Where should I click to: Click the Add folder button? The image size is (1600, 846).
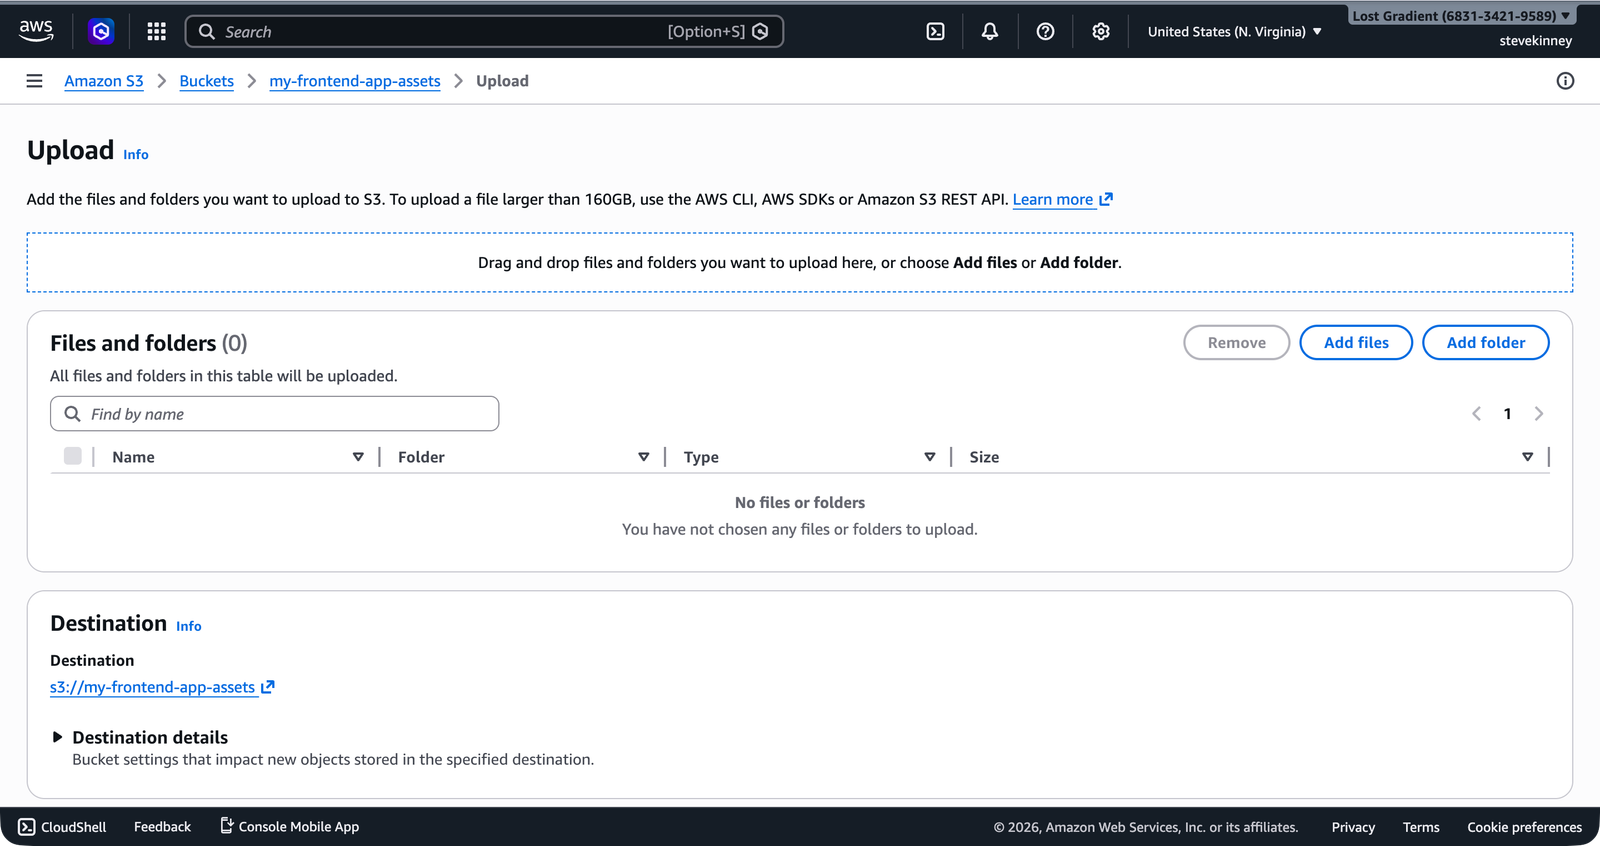[1486, 343]
